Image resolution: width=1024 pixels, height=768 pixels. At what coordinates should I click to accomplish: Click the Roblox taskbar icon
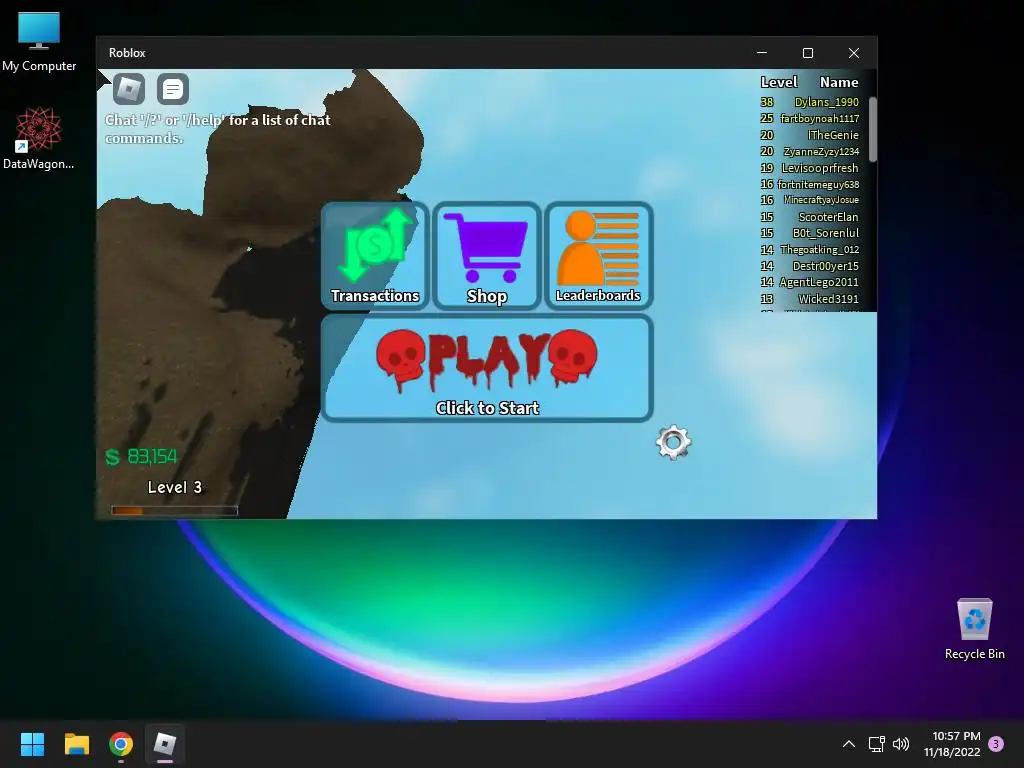point(165,744)
